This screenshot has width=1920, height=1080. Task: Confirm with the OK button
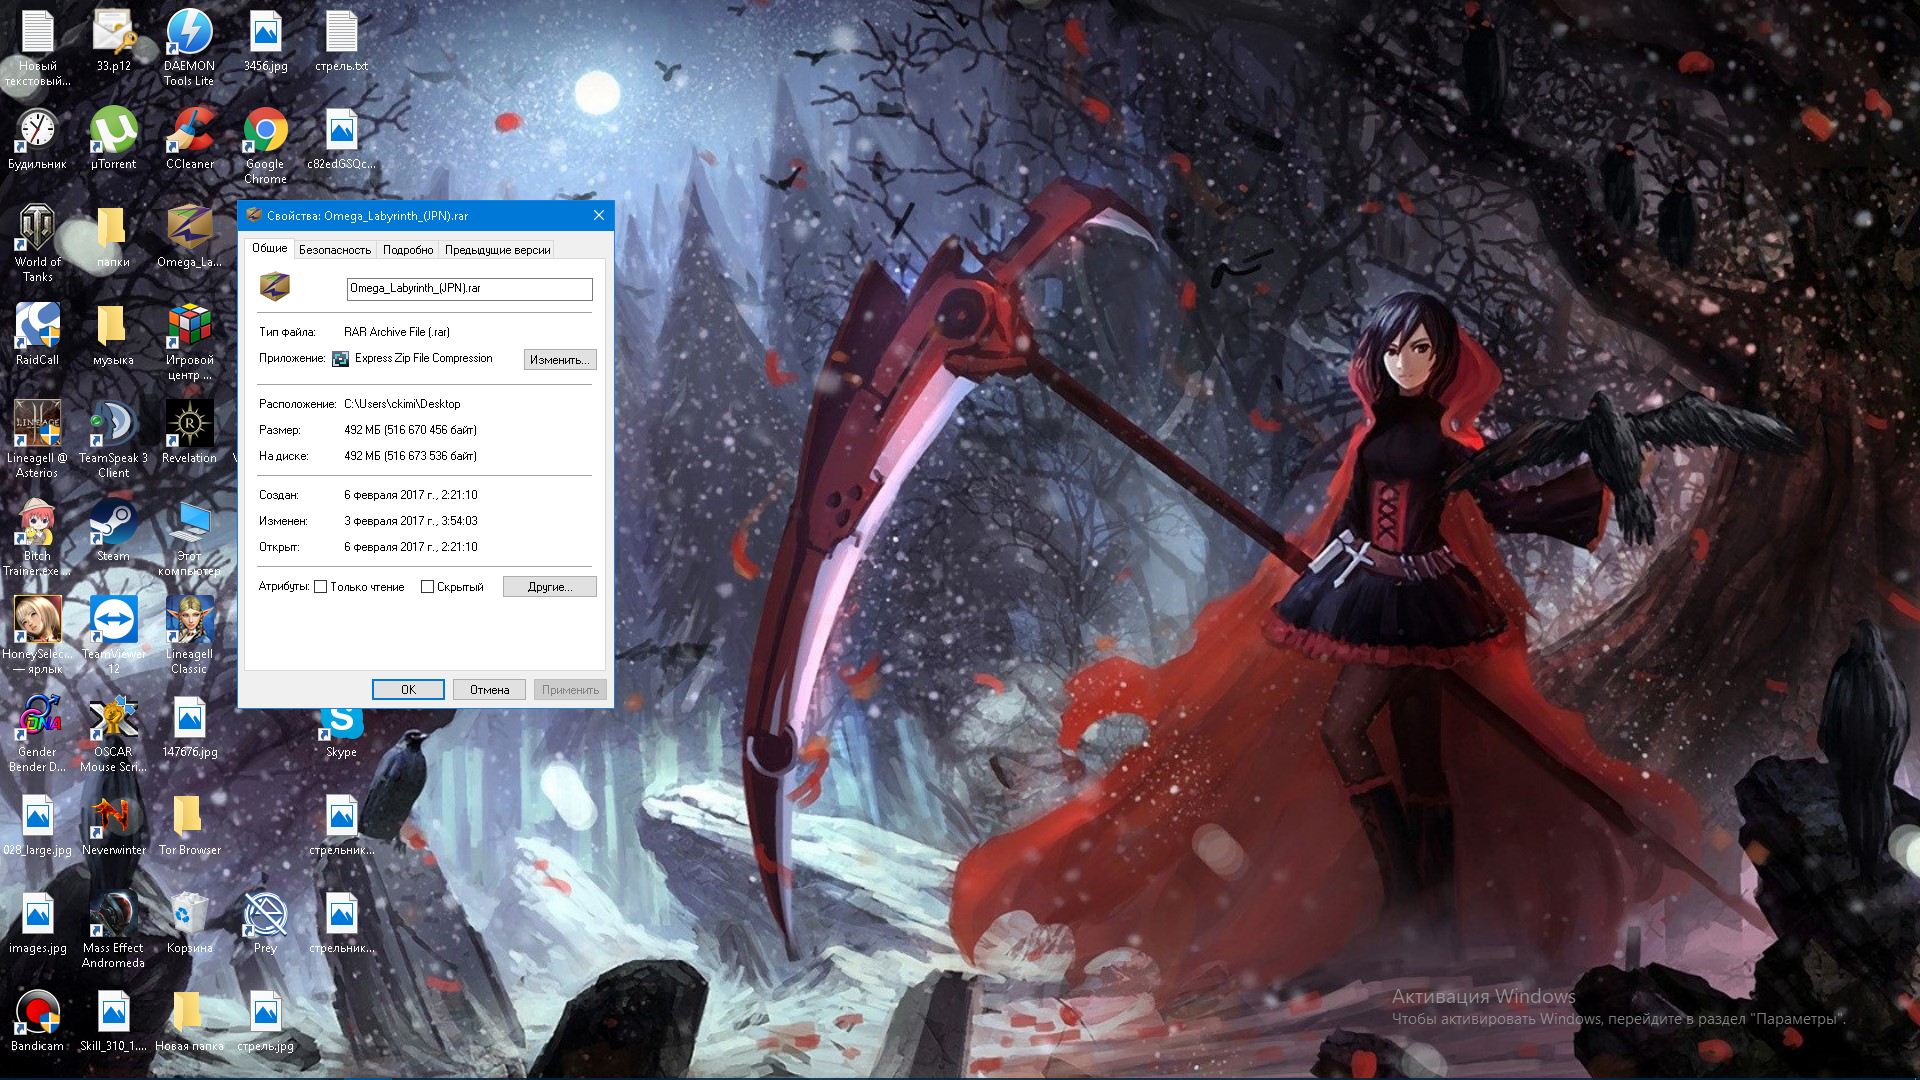point(408,690)
